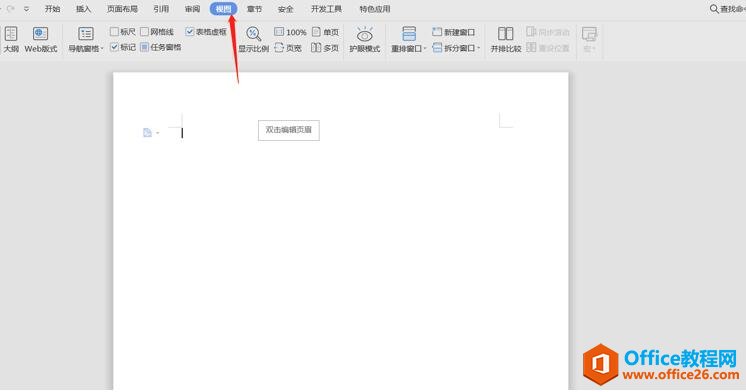The height and width of the screenshot is (392, 746).
Task: Set zoom to 100%
Action: (x=290, y=32)
